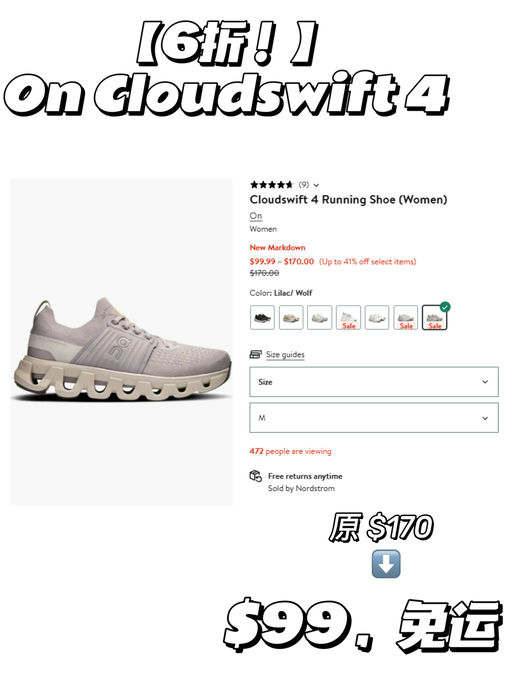The image size is (512, 683).
Task: Click the green checkmark on selected swatch
Action: pos(444,307)
